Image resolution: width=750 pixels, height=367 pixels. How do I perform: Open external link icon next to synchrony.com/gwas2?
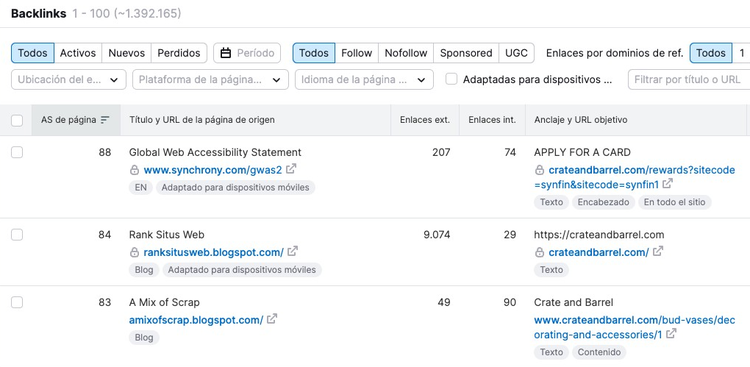coord(291,169)
